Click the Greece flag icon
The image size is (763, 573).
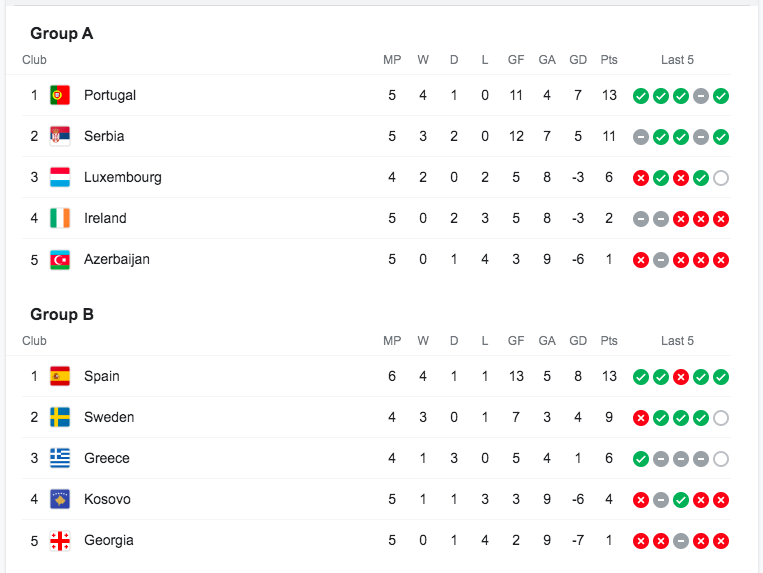pyautogui.click(x=60, y=458)
